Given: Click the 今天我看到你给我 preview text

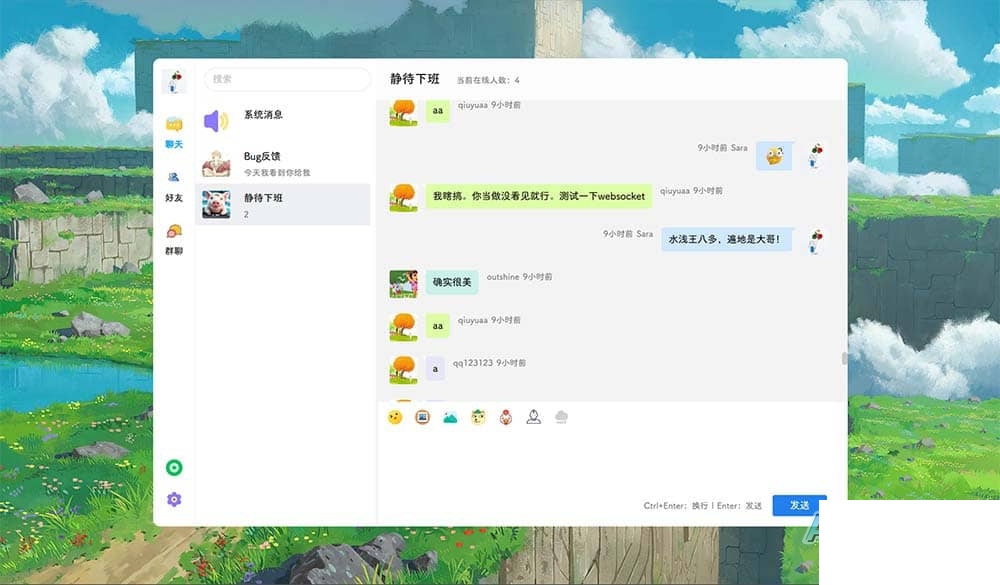Looking at the screenshot, I should click(x=277, y=173).
